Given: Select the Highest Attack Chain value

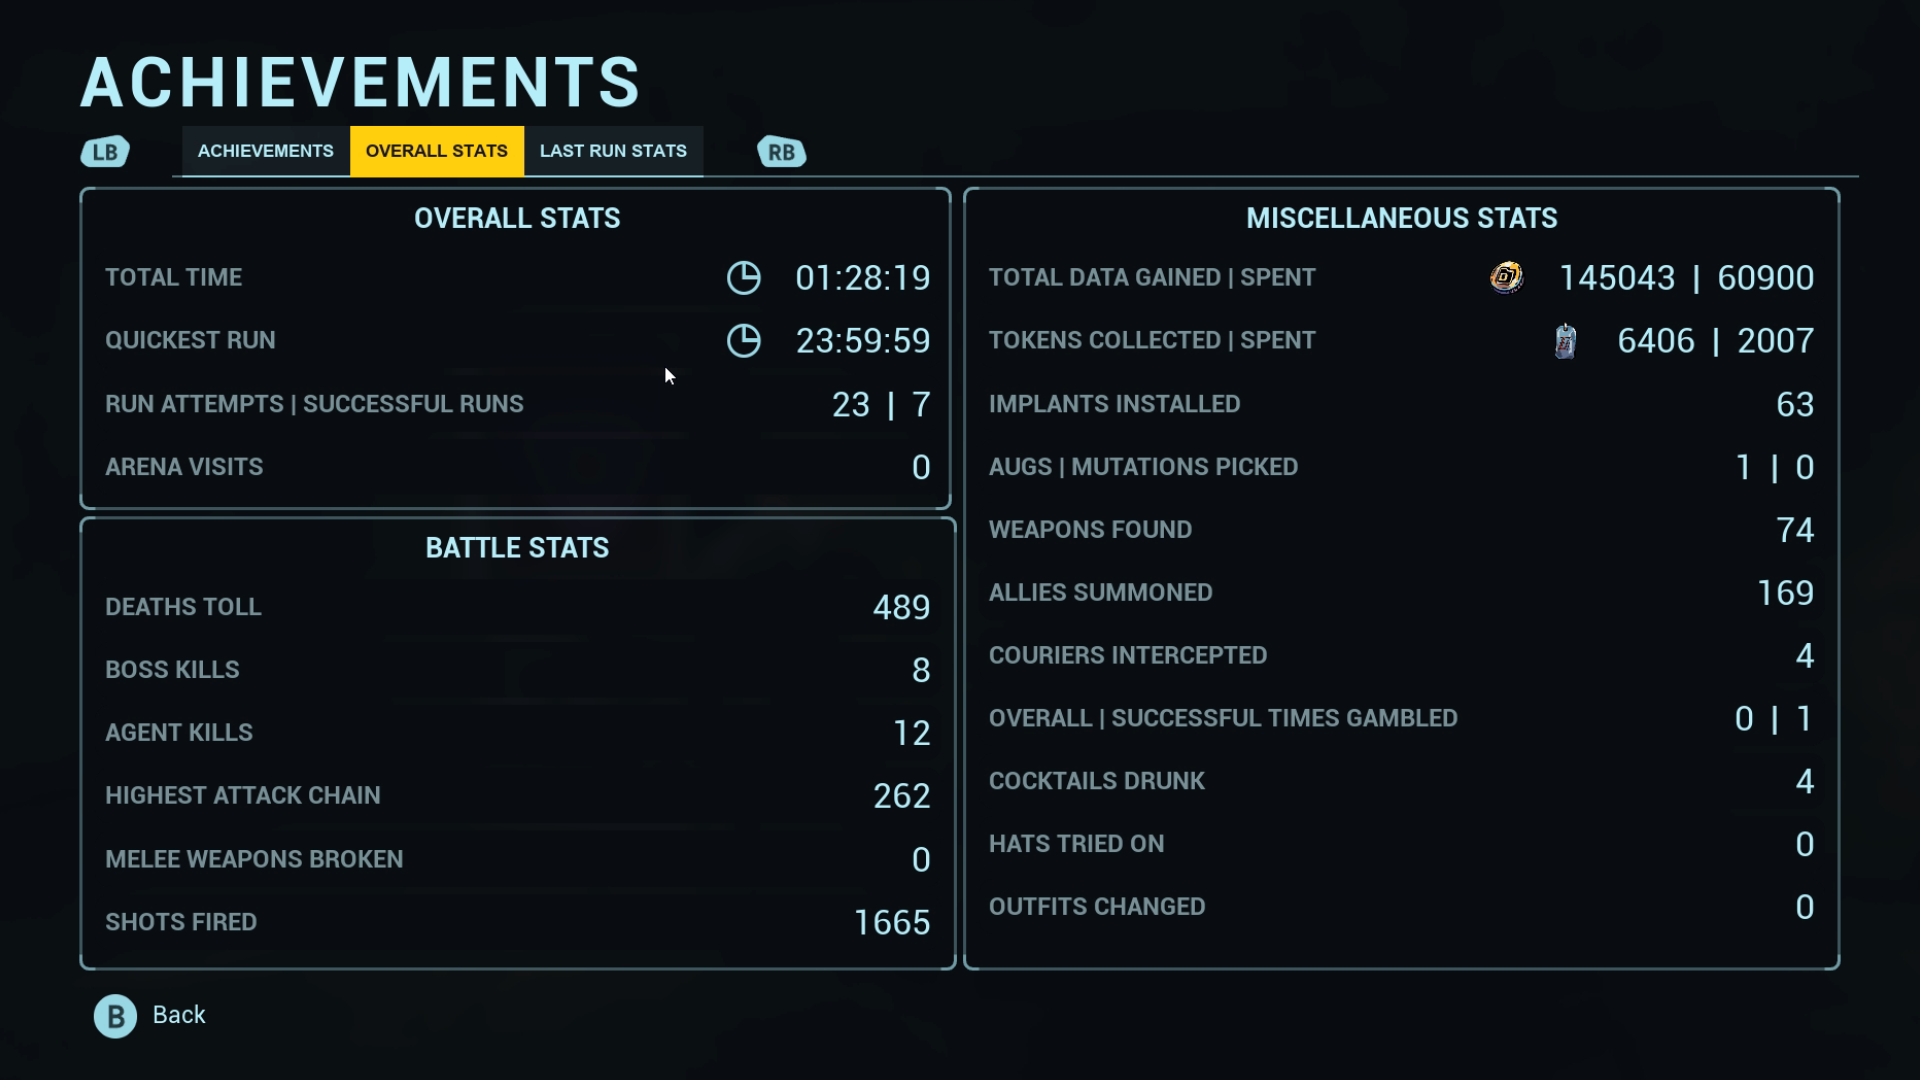Looking at the screenshot, I should coord(901,796).
